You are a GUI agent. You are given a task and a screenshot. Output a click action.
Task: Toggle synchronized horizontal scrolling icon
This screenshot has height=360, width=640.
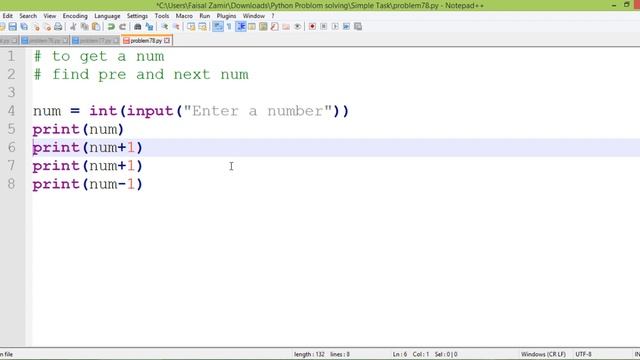pos(202,27)
